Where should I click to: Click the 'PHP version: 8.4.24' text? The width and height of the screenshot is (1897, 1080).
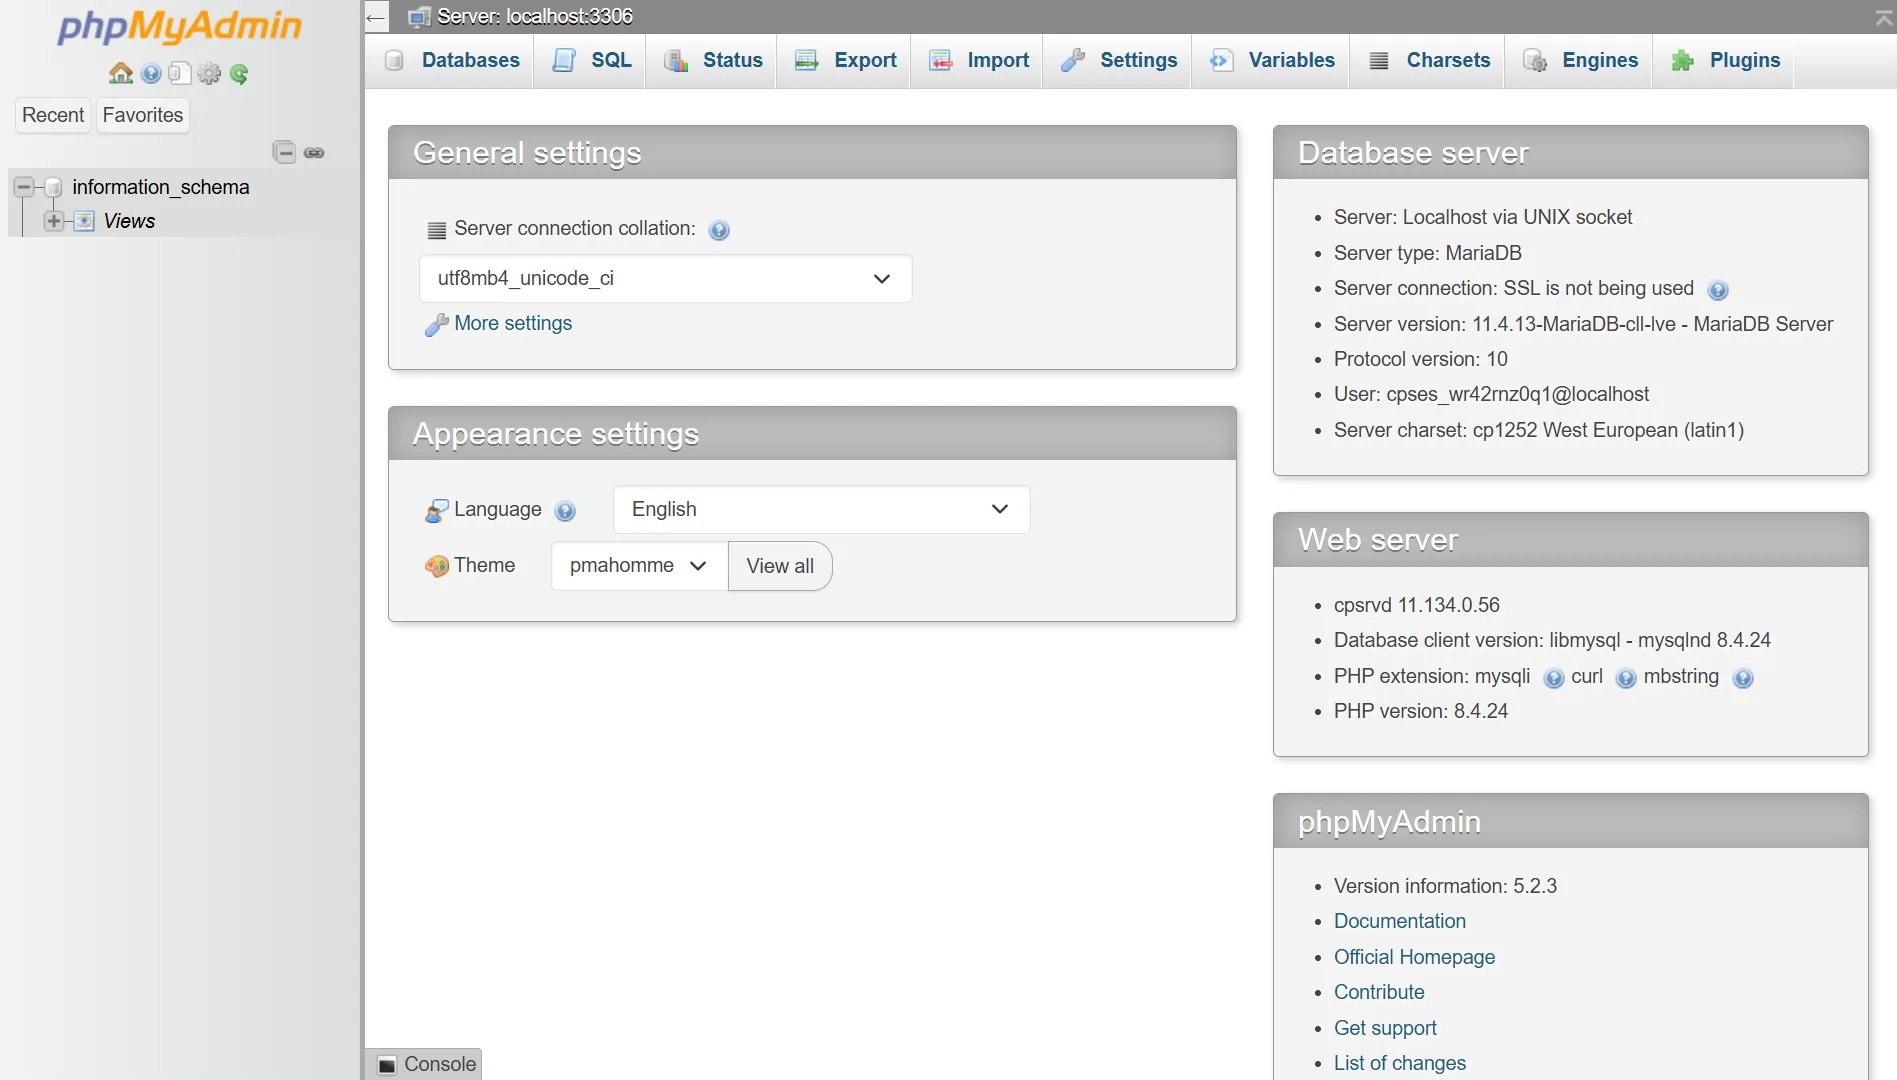click(x=1421, y=711)
